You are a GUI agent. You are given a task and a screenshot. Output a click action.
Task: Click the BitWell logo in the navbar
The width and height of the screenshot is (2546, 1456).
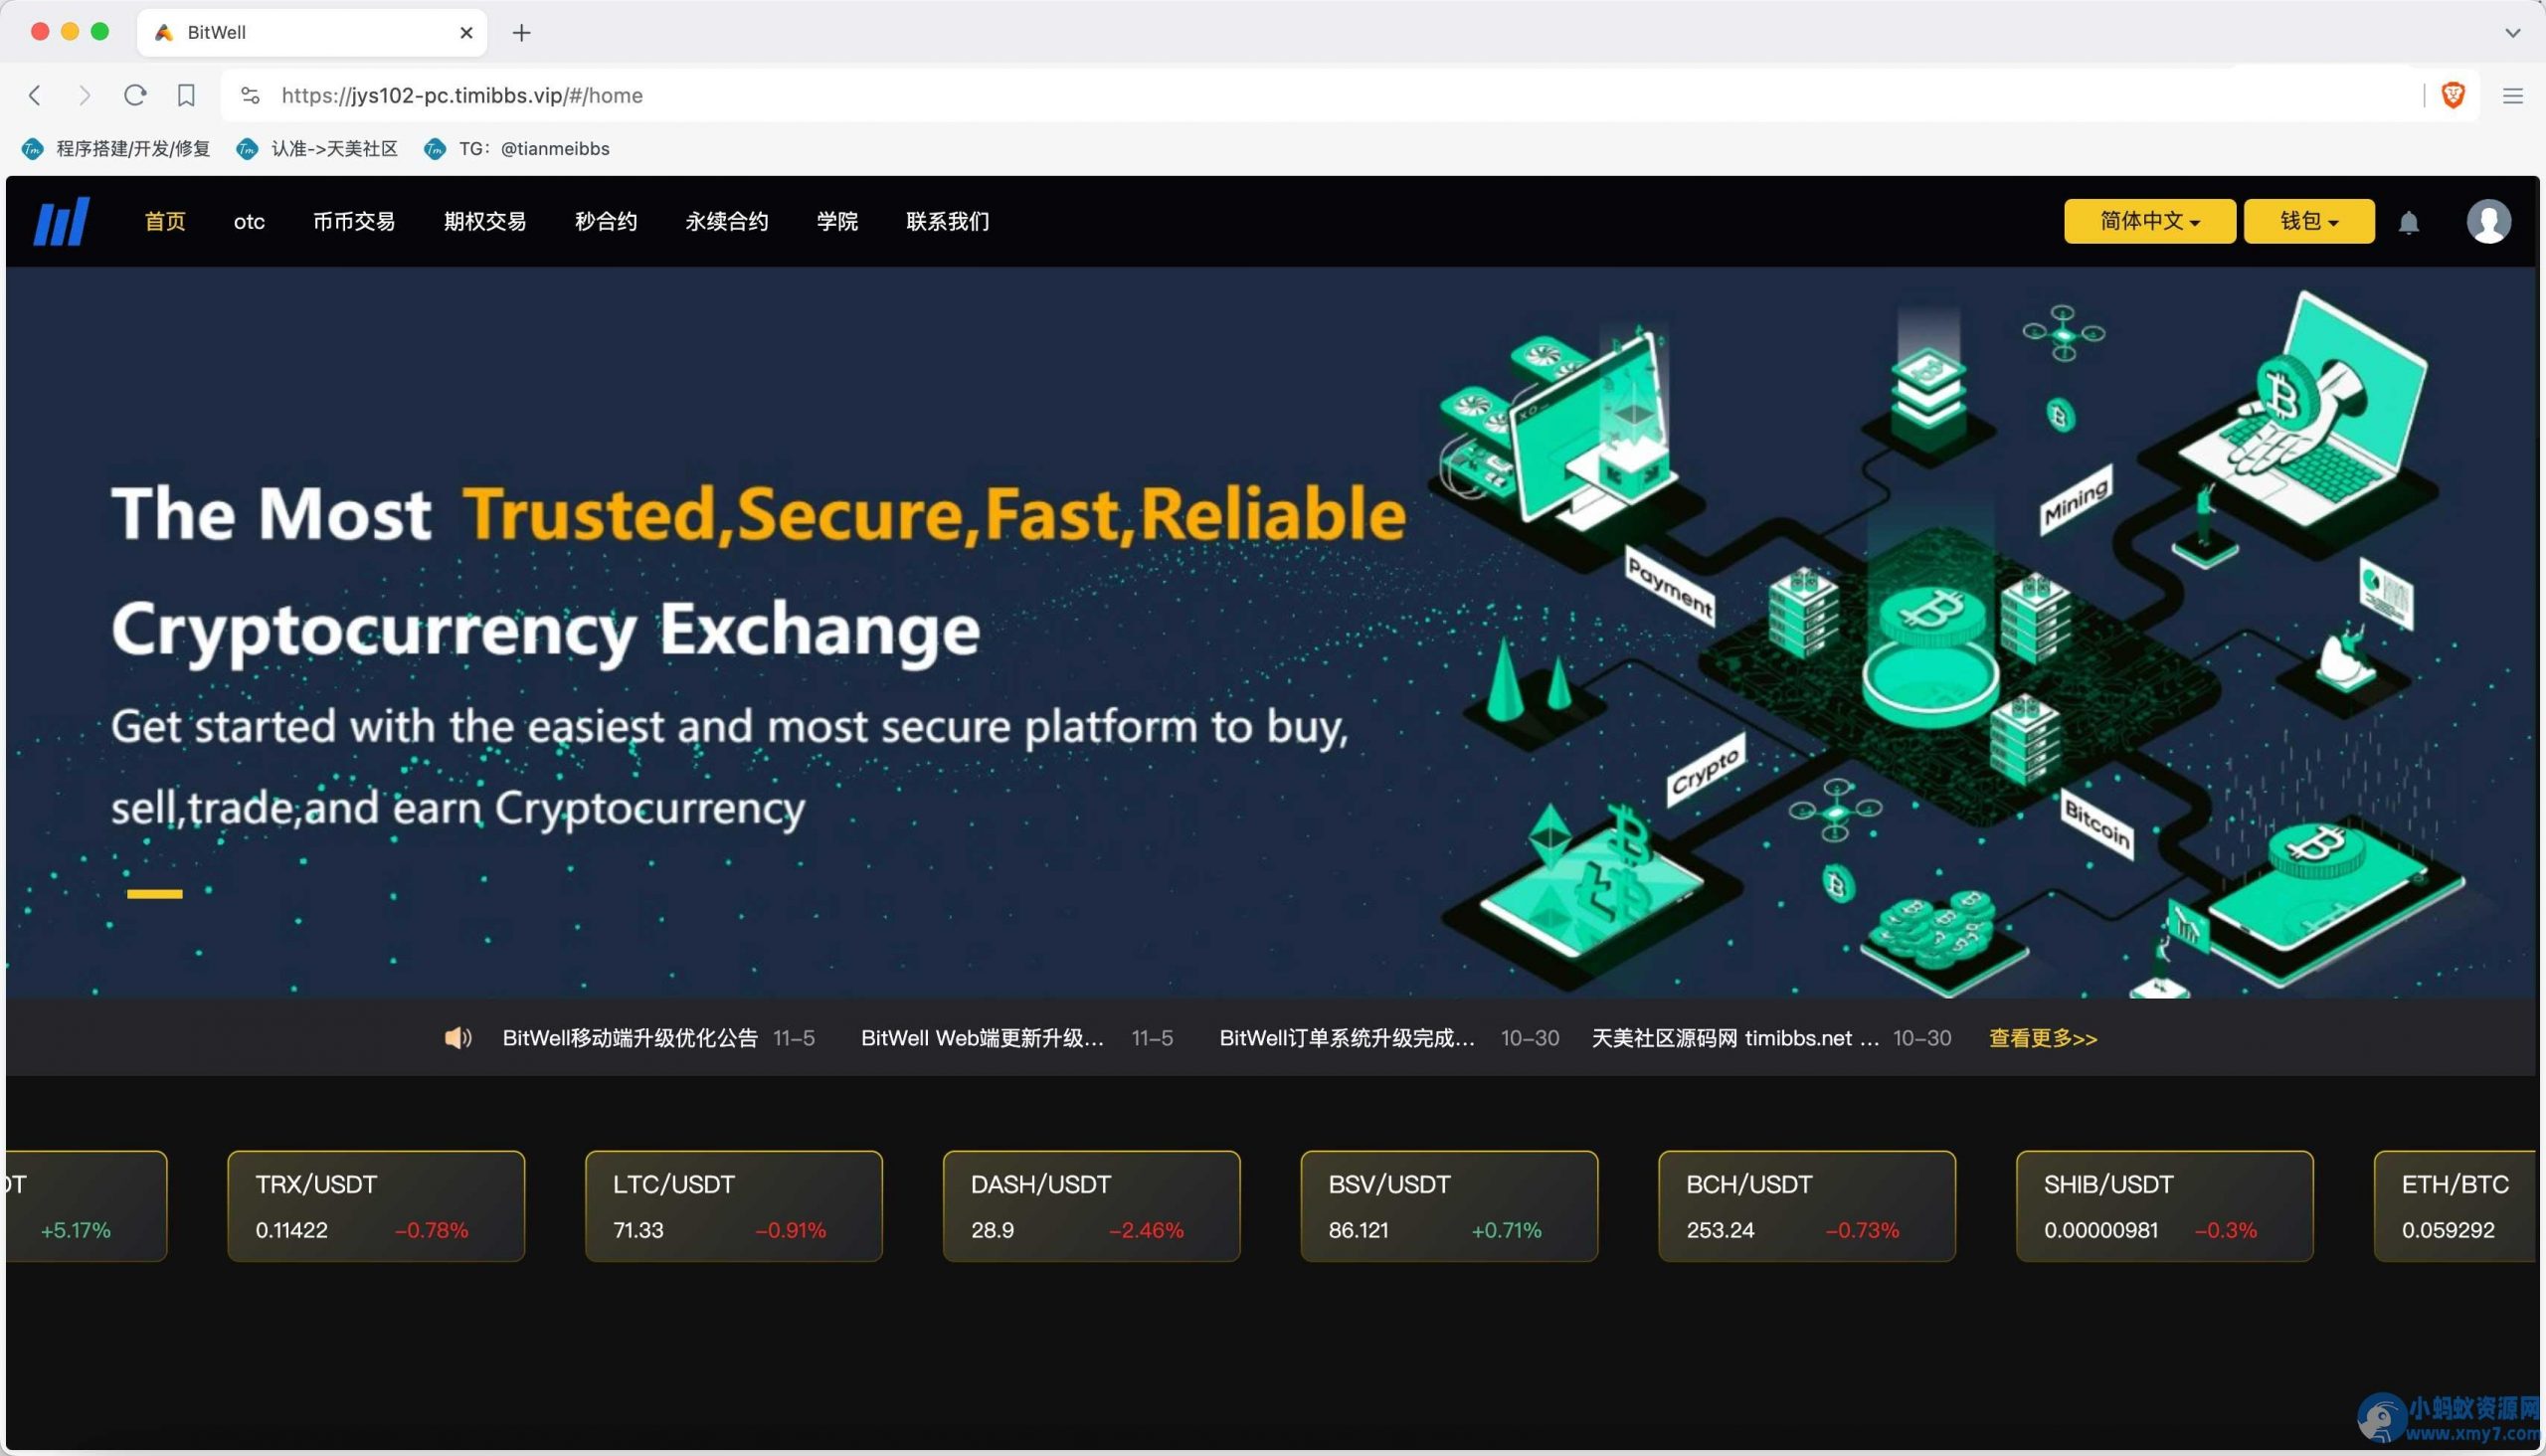(61, 221)
